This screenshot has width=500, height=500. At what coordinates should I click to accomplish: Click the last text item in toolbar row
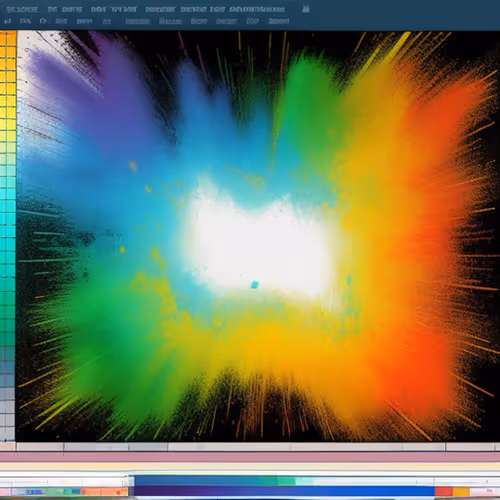pyautogui.click(x=279, y=21)
